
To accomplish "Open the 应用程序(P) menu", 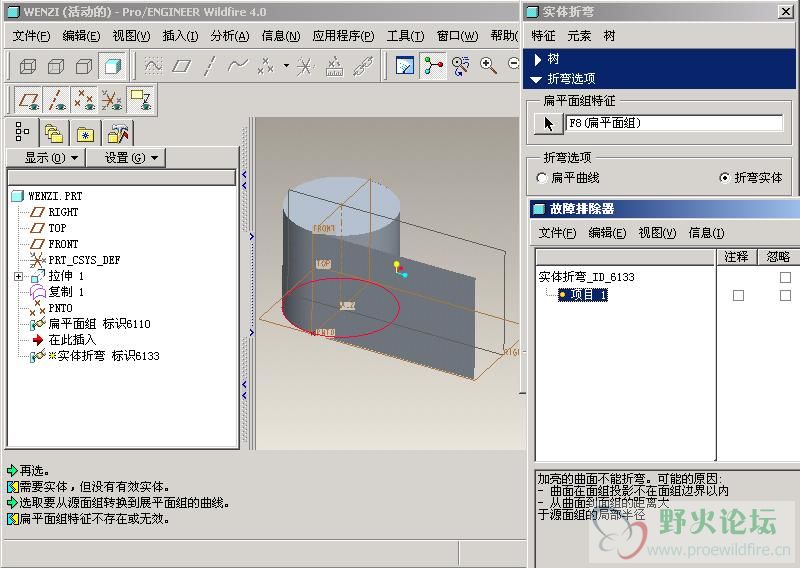I will tap(343, 36).
